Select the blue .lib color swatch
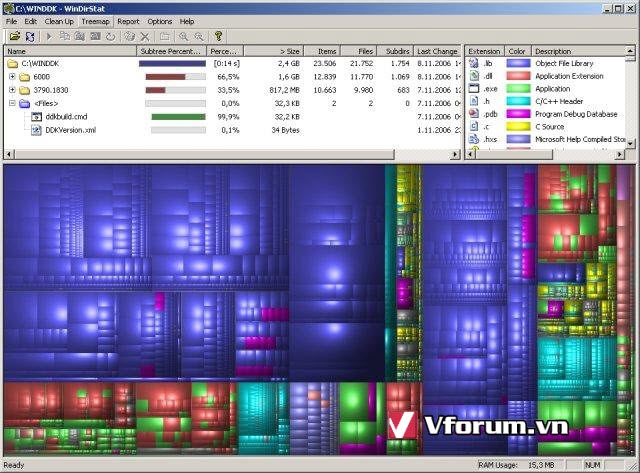Image resolution: width=640 pixels, height=473 pixels. [x=518, y=63]
